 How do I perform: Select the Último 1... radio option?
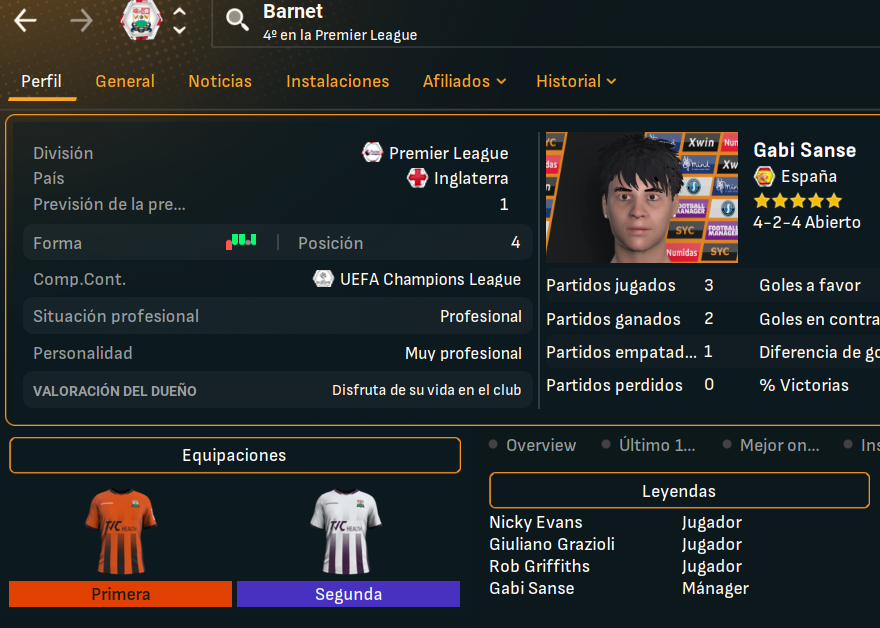click(648, 445)
